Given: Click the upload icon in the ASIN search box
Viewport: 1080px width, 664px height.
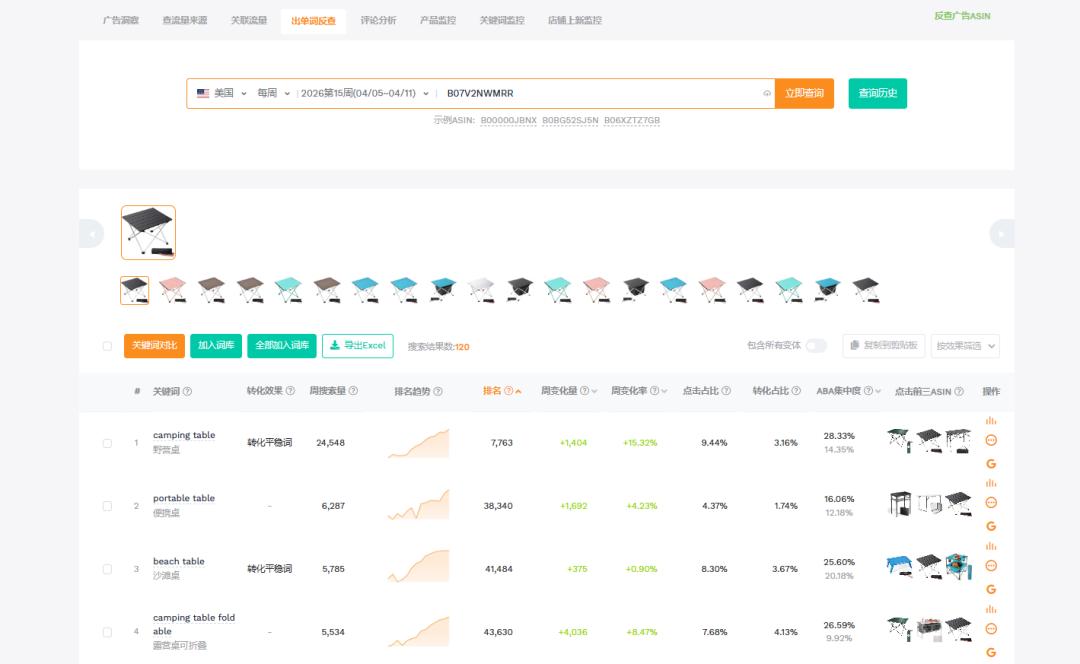Looking at the screenshot, I should point(767,93).
